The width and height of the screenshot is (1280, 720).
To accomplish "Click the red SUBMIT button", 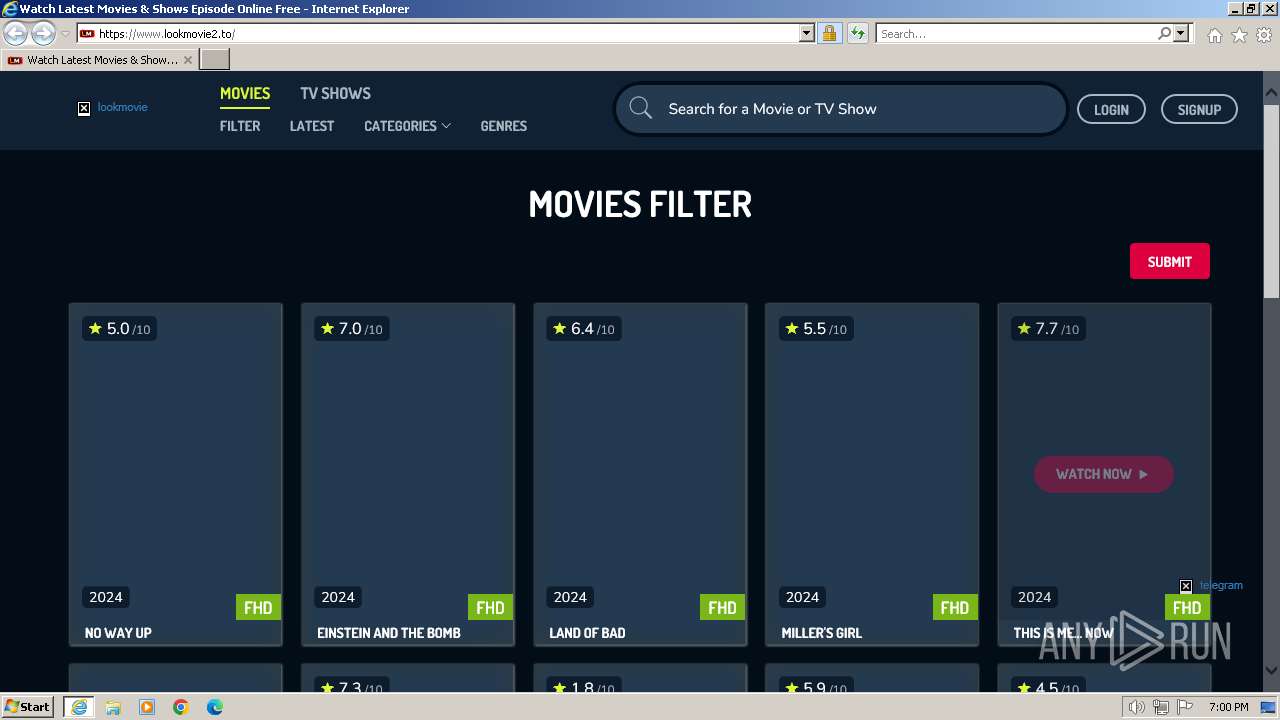I will [x=1169, y=261].
